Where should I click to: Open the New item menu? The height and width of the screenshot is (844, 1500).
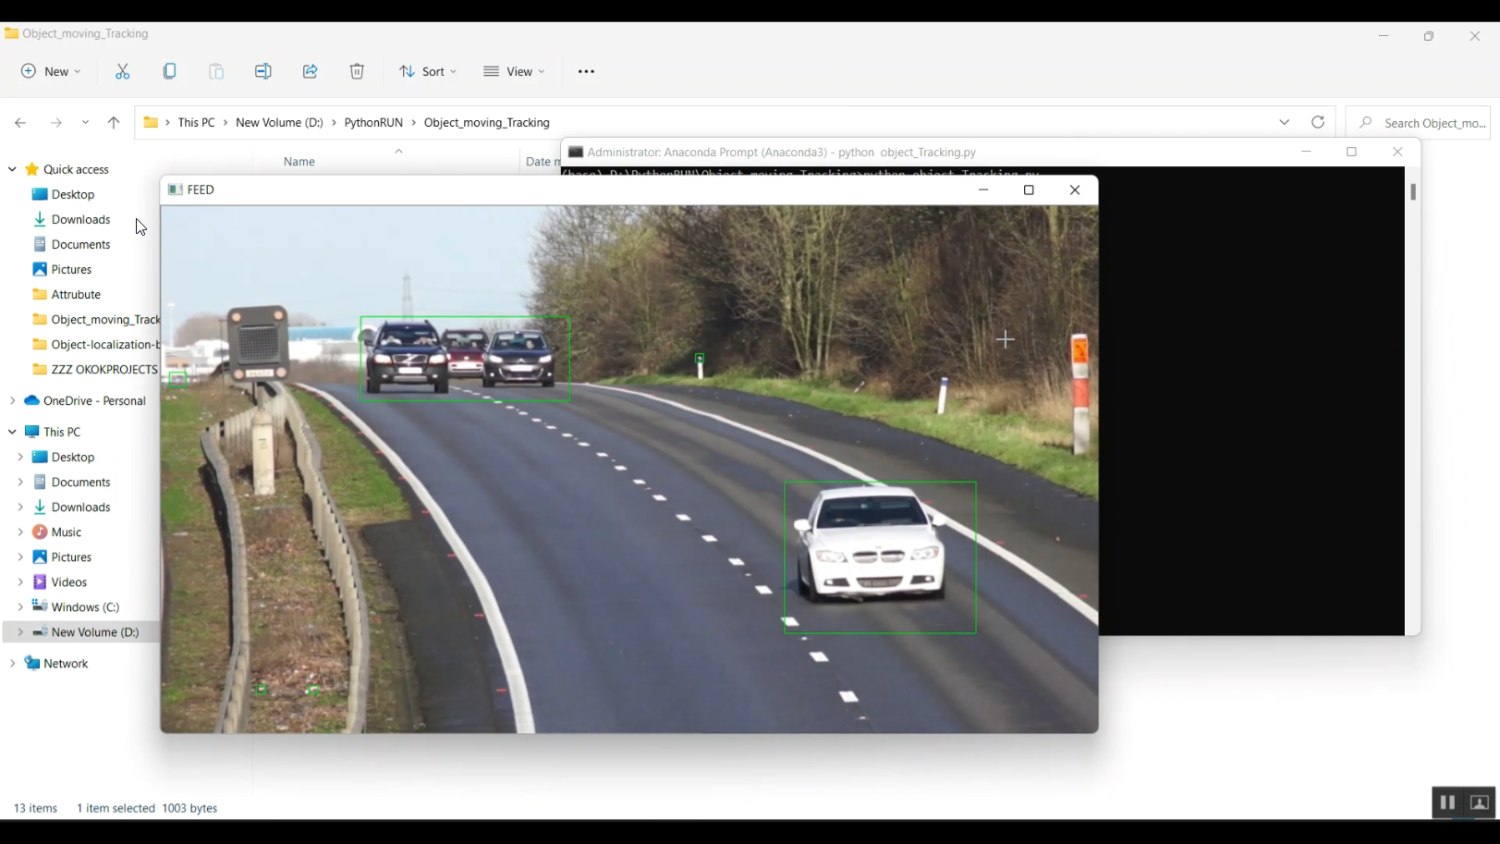(48, 71)
